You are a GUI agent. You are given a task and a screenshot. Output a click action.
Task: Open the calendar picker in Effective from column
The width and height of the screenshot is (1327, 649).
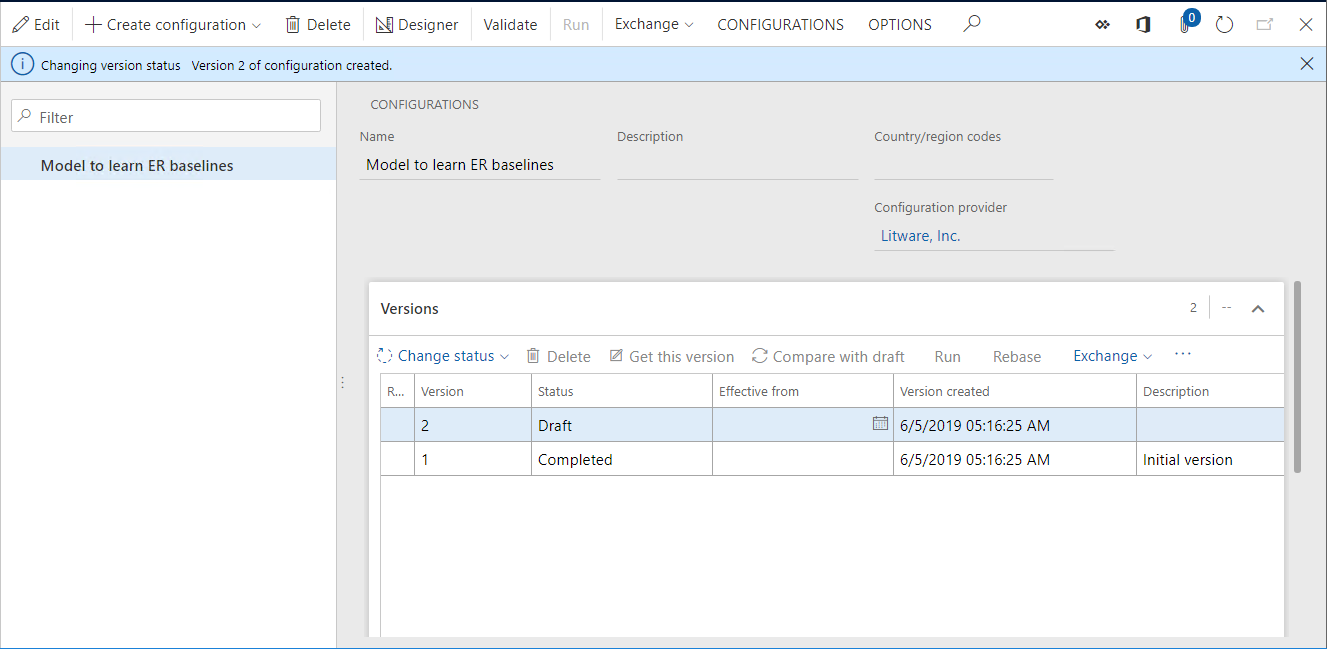tap(880, 423)
